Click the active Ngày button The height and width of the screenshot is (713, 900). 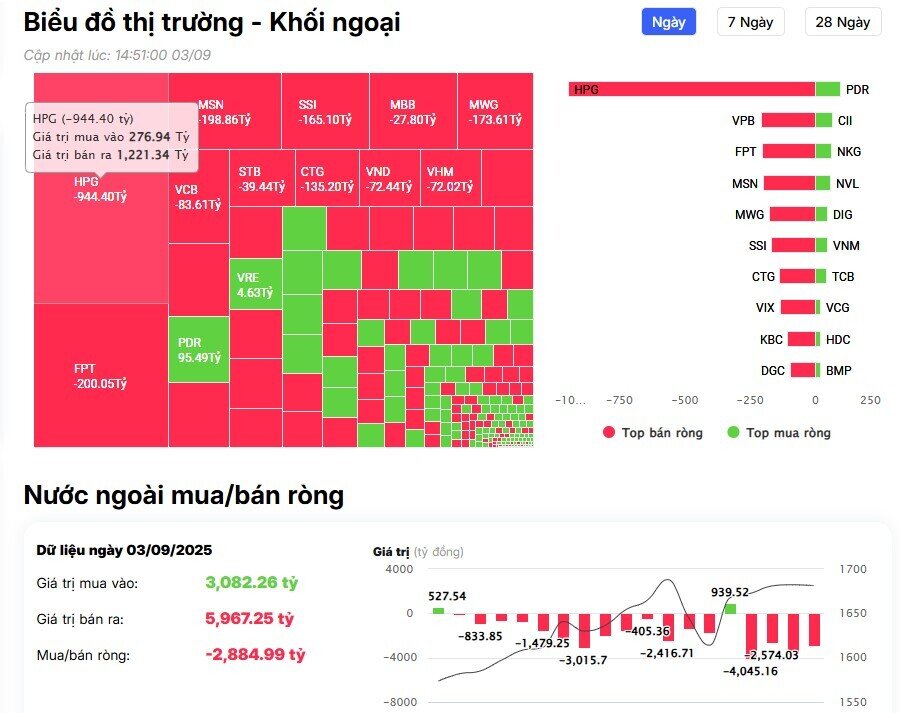tap(667, 22)
